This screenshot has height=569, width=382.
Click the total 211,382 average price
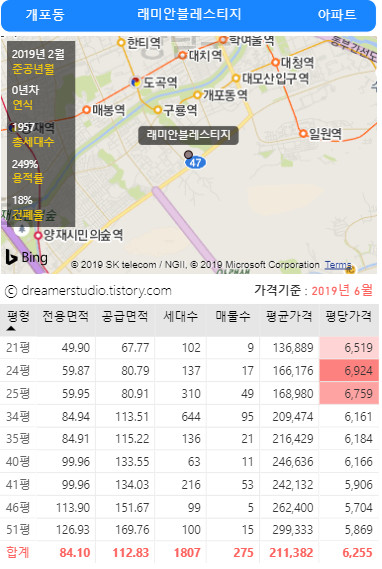291,553
